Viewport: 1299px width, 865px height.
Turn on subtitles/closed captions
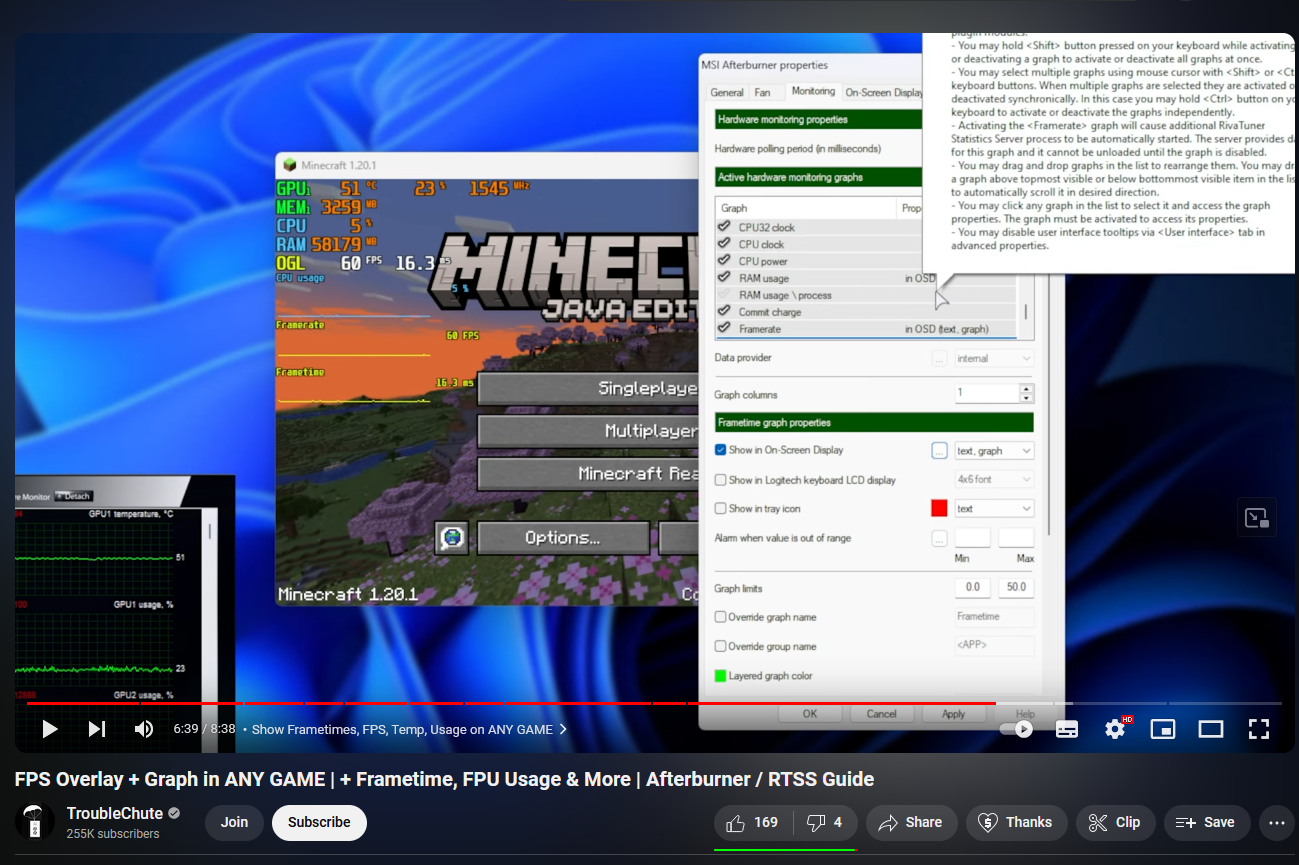pos(1067,729)
